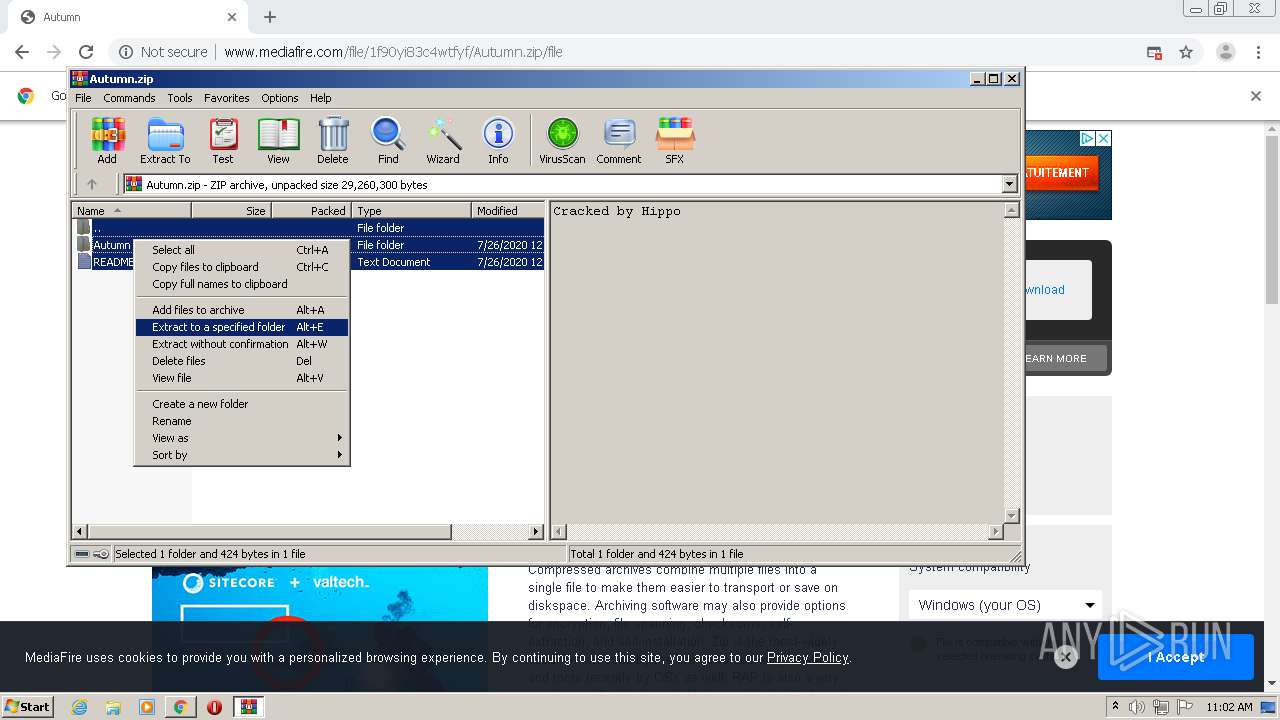1280x720 pixels.
Task: Dismiss the cookie banner X button
Action: pos(1065,657)
